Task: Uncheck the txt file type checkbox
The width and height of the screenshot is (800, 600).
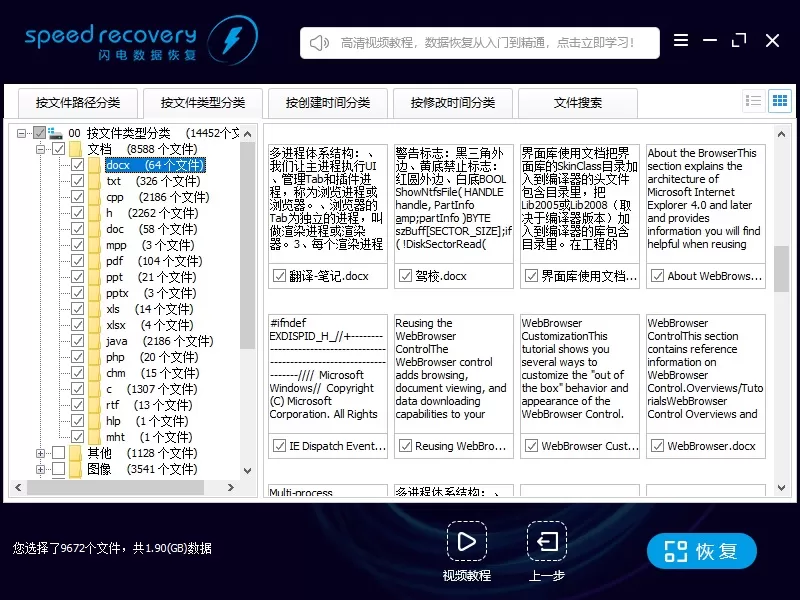Action: point(78,181)
